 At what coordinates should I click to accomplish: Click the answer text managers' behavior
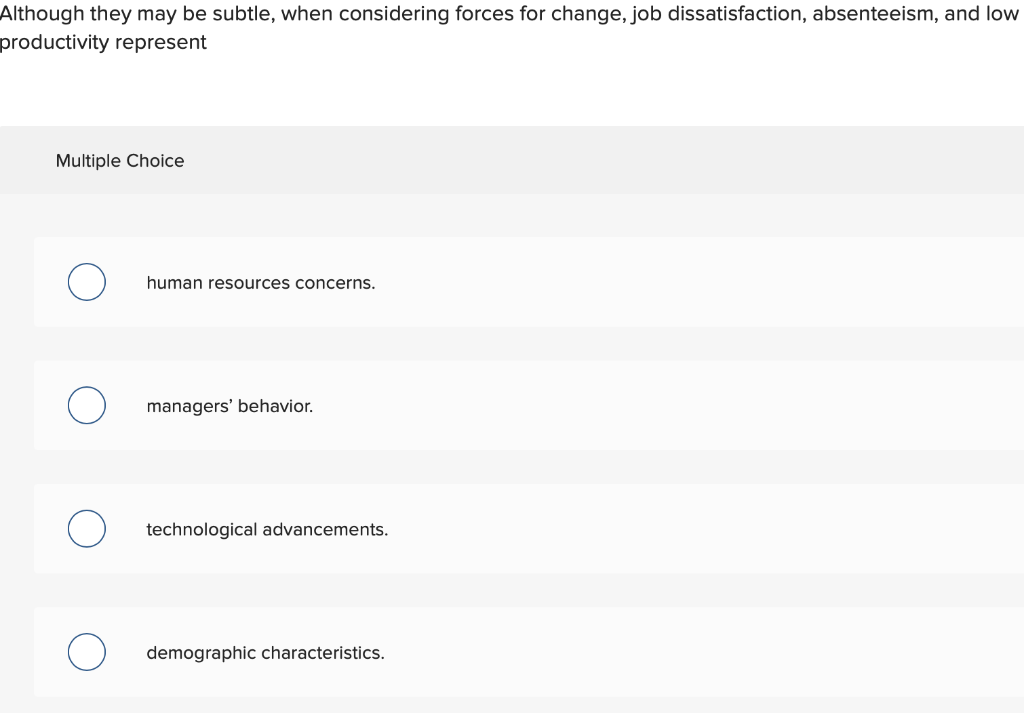coord(229,406)
